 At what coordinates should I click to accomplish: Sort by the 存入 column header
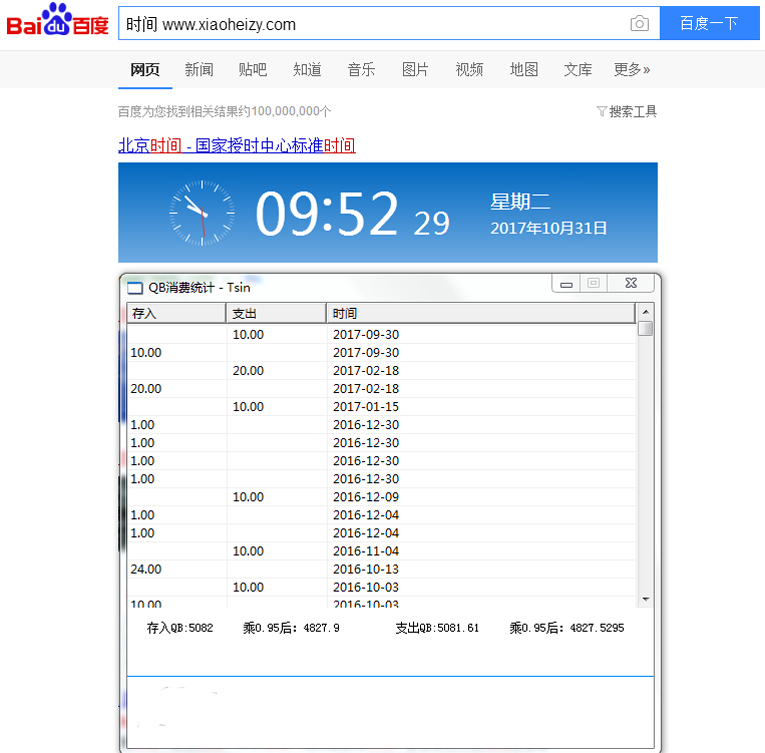coord(176,314)
